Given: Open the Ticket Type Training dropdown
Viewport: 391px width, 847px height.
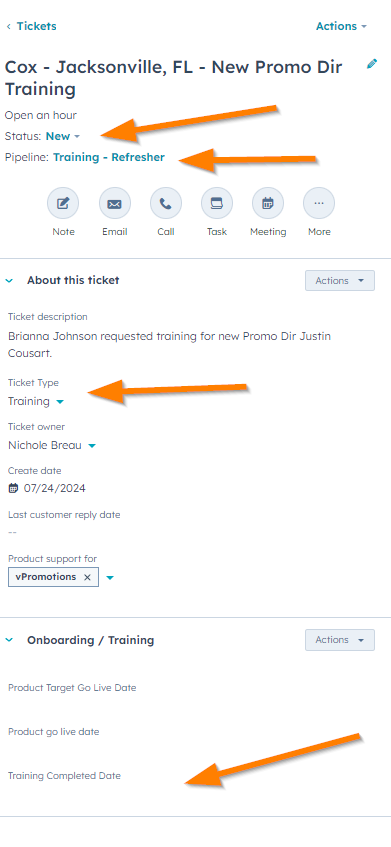Looking at the screenshot, I should click(x=36, y=401).
